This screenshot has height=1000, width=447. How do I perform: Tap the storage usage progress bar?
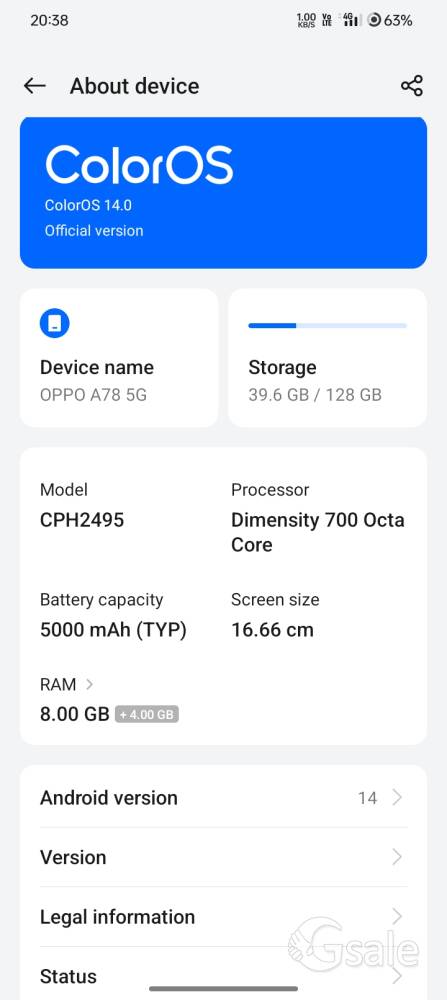[x=328, y=325]
